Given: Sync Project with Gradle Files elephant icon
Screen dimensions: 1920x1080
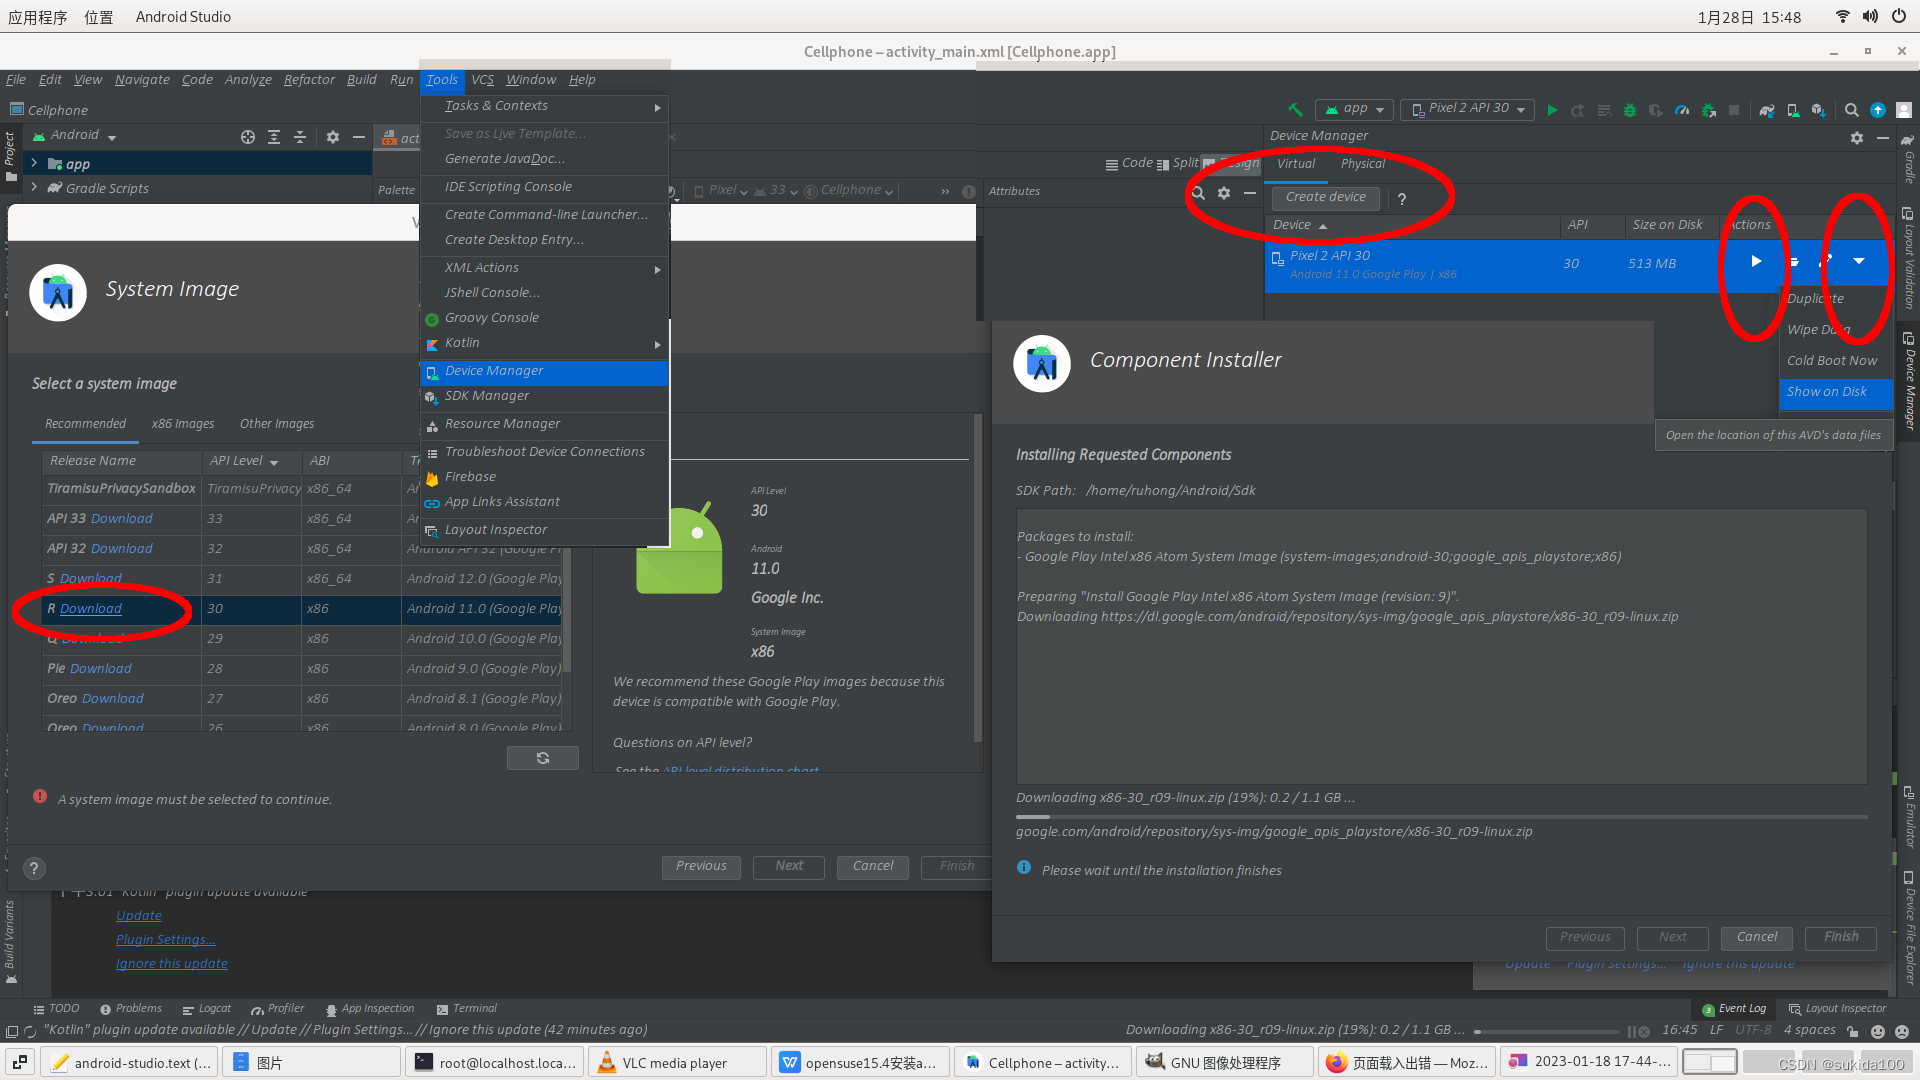Looking at the screenshot, I should (1767, 110).
